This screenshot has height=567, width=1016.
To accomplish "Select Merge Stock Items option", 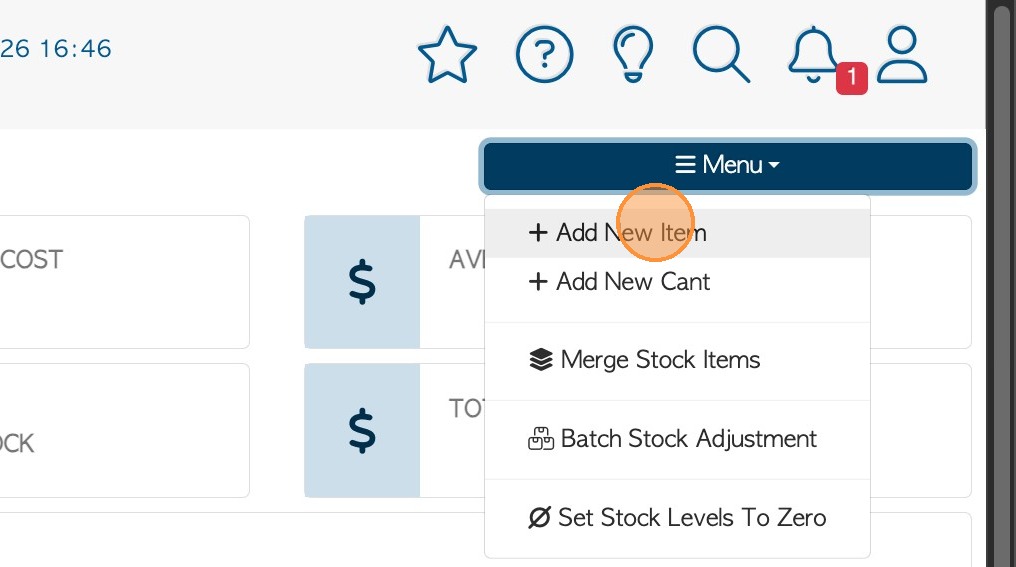I will coord(660,360).
